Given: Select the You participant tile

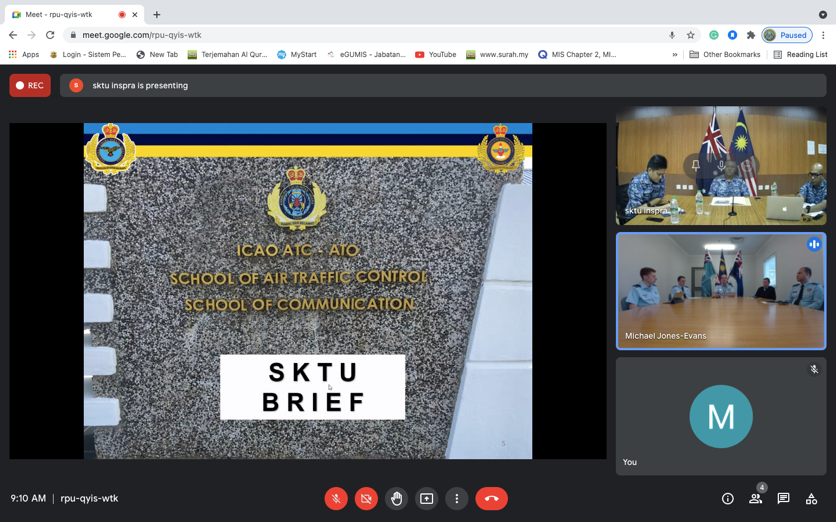Looking at the screenshot, I should pos(721,416).
